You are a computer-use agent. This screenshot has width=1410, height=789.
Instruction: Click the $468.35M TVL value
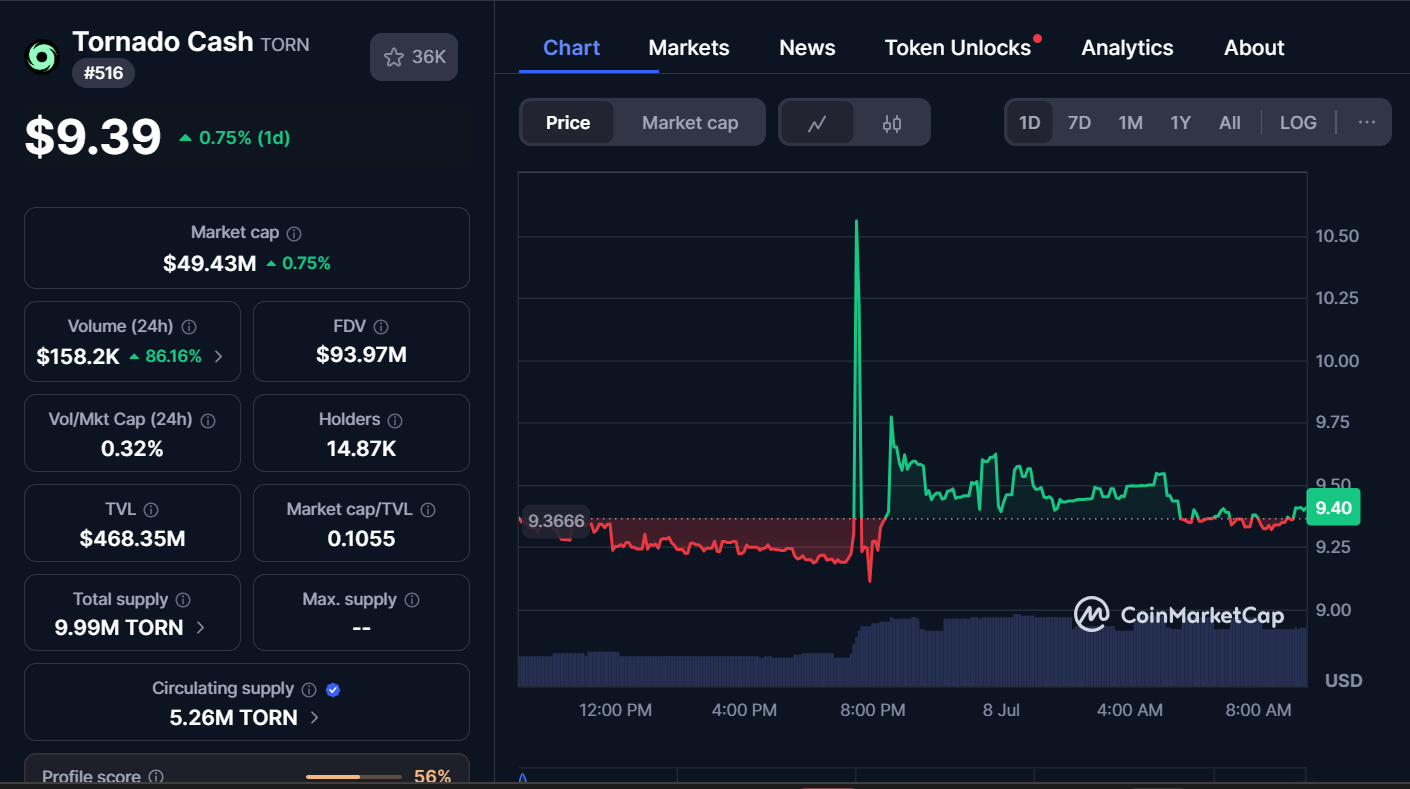pyautogui.click(x=132, y=539)
